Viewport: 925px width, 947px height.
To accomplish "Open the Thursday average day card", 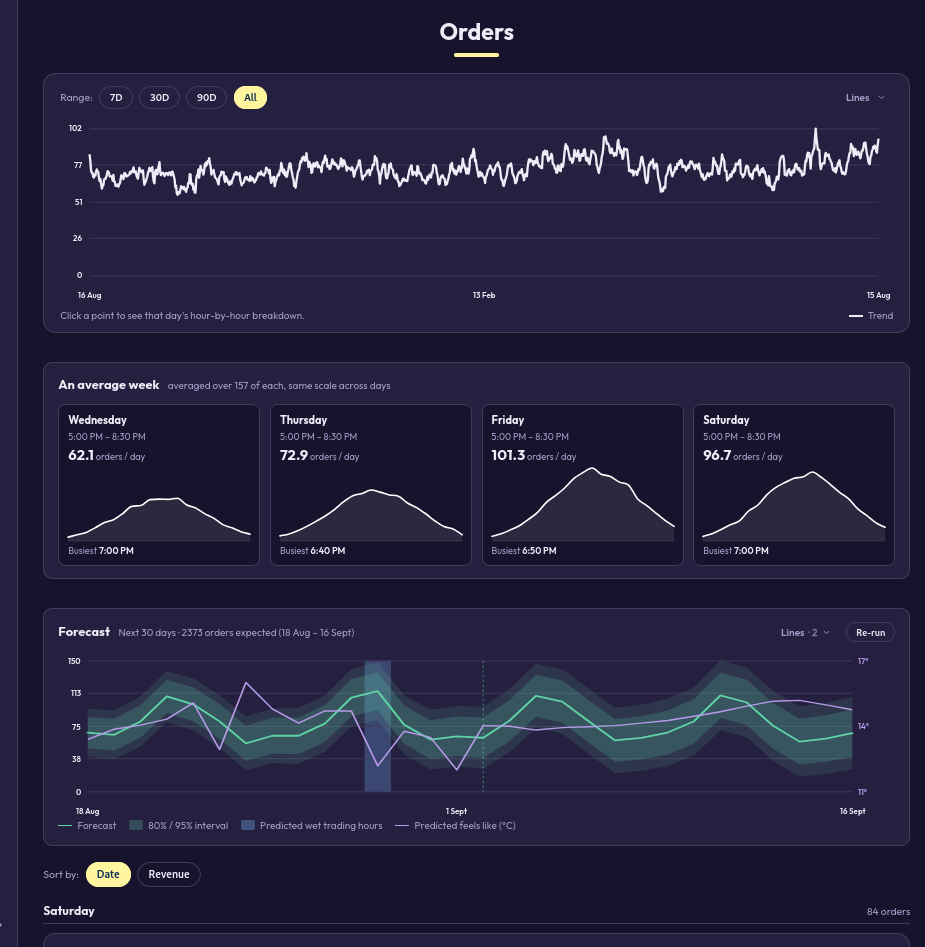I will coord(371,485).
